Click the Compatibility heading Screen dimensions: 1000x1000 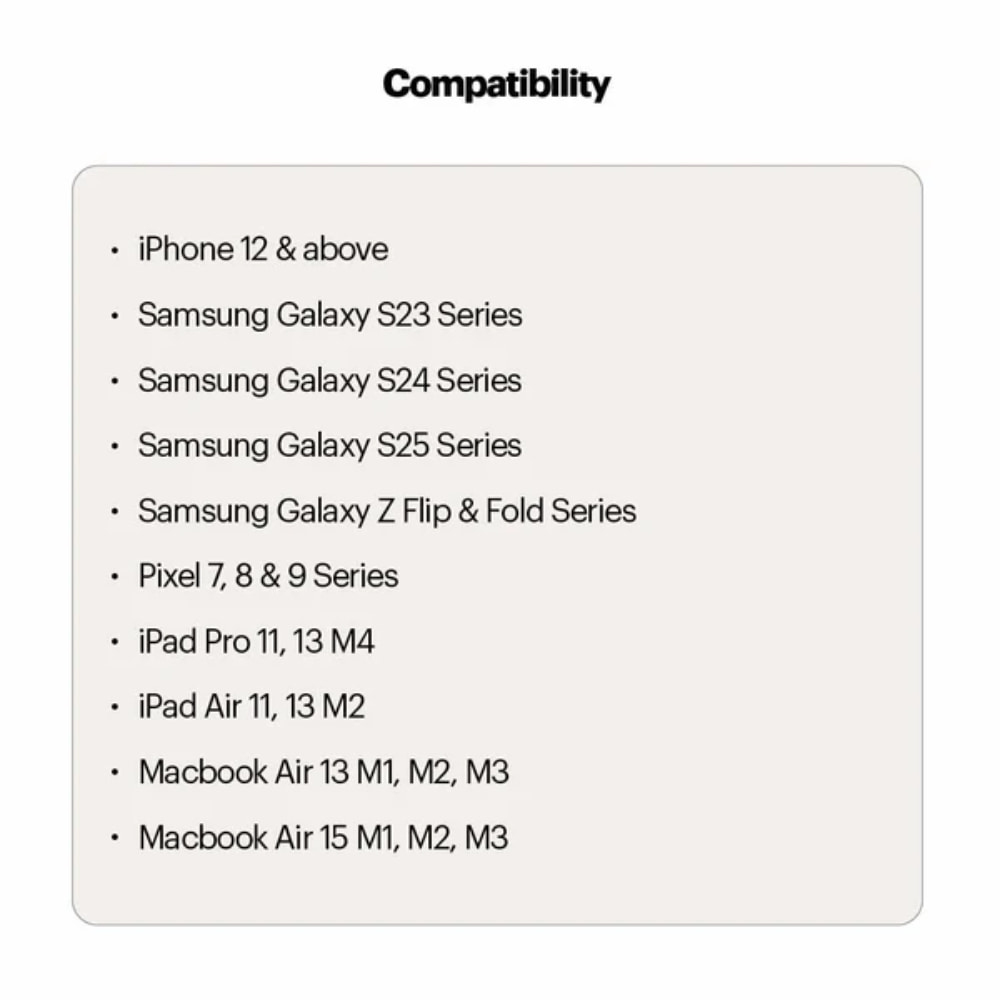496,84
